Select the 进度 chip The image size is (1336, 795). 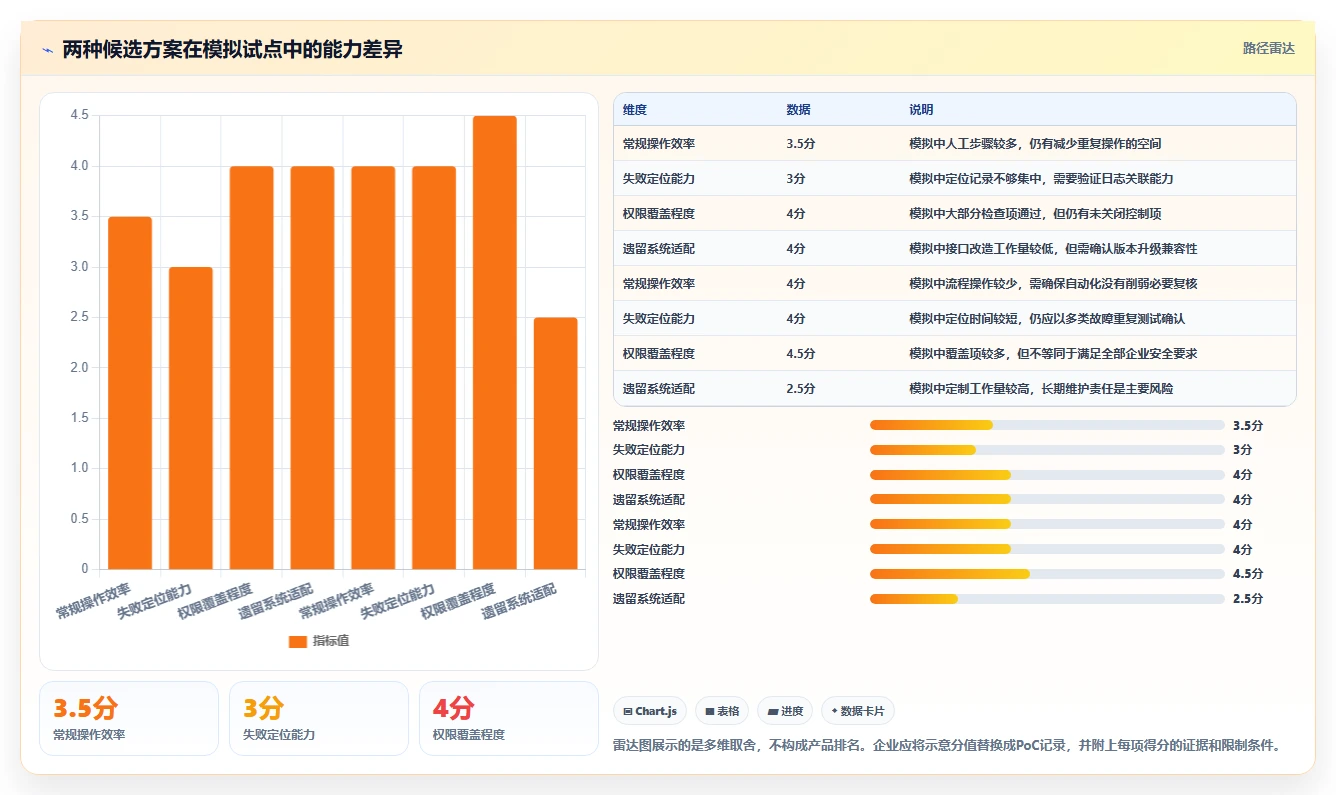click(785, 711)
